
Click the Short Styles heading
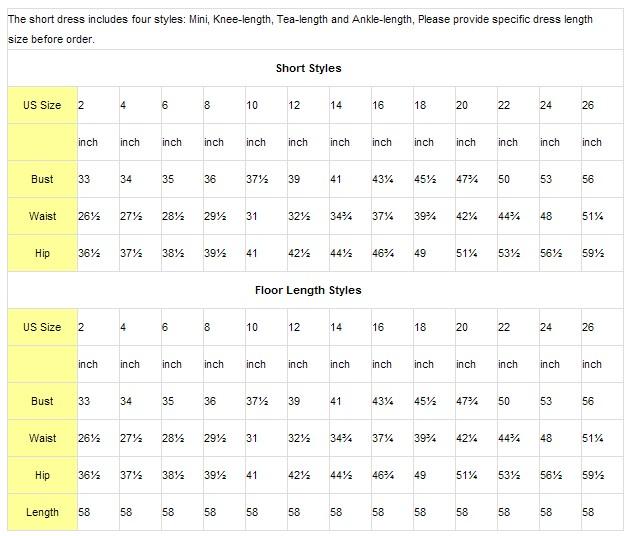pos(308,68)
